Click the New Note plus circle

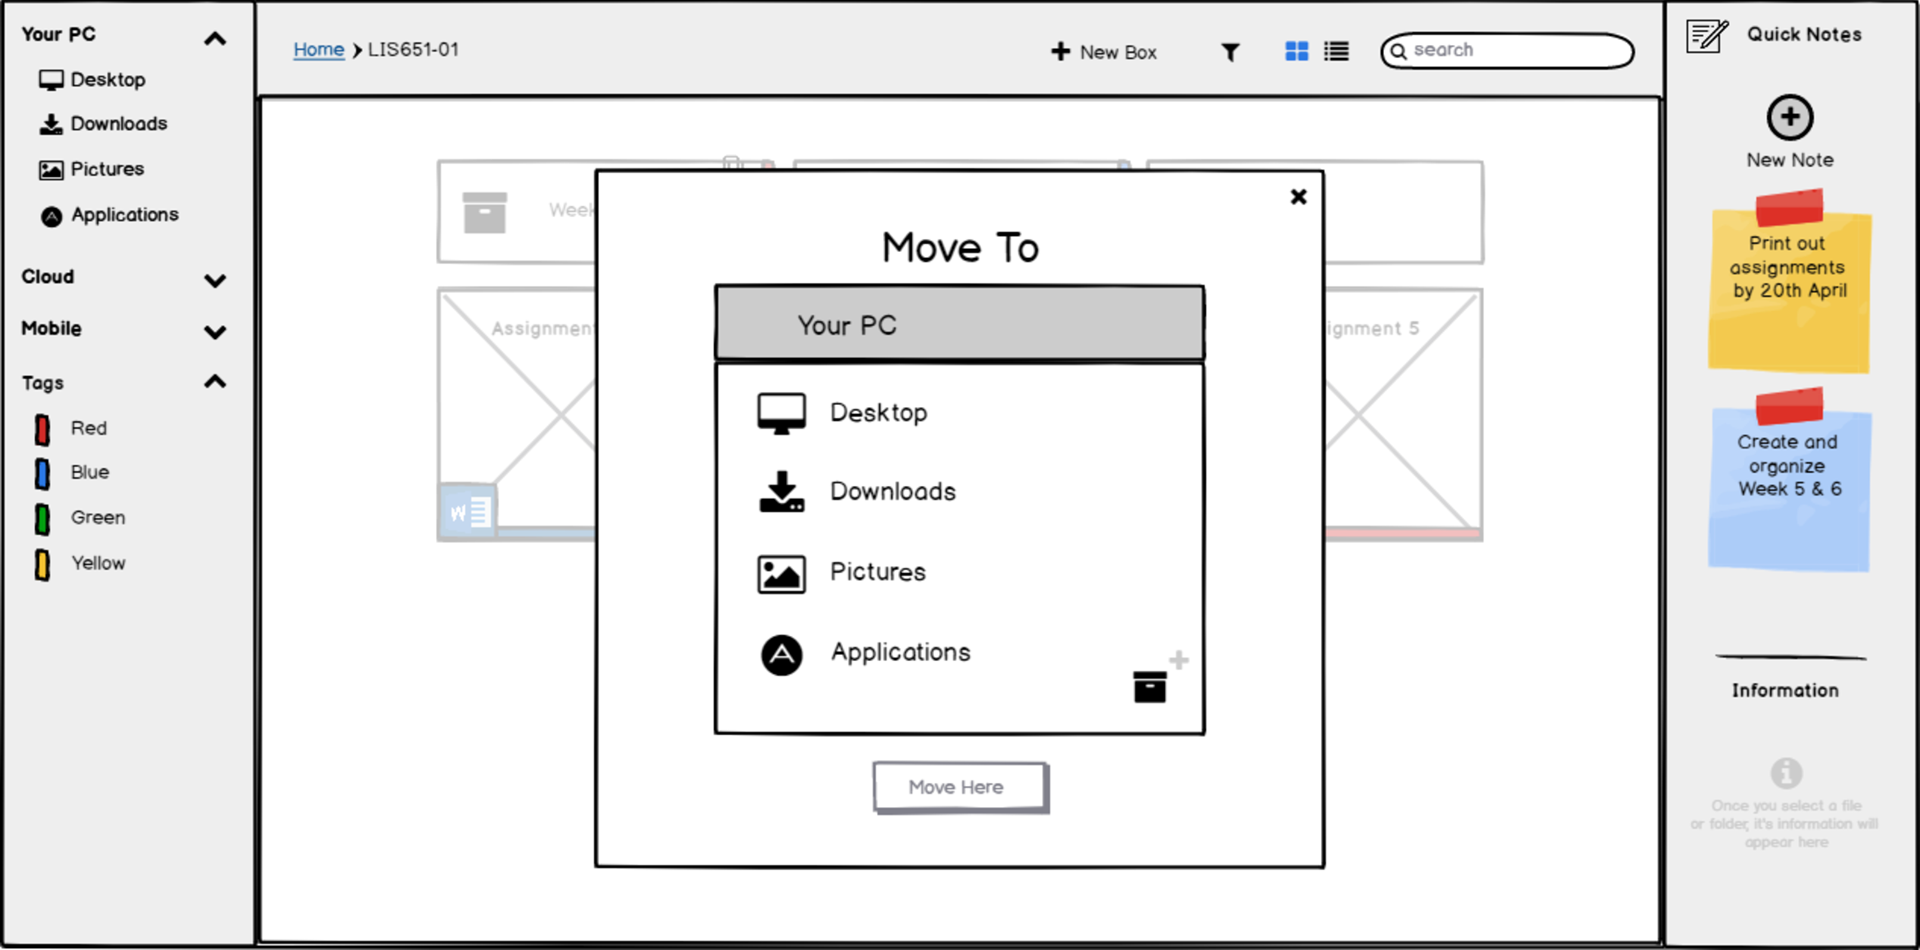(1790, 118)
